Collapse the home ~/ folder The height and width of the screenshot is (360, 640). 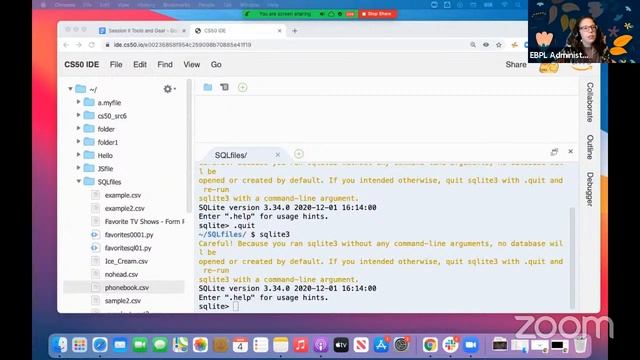70,89
